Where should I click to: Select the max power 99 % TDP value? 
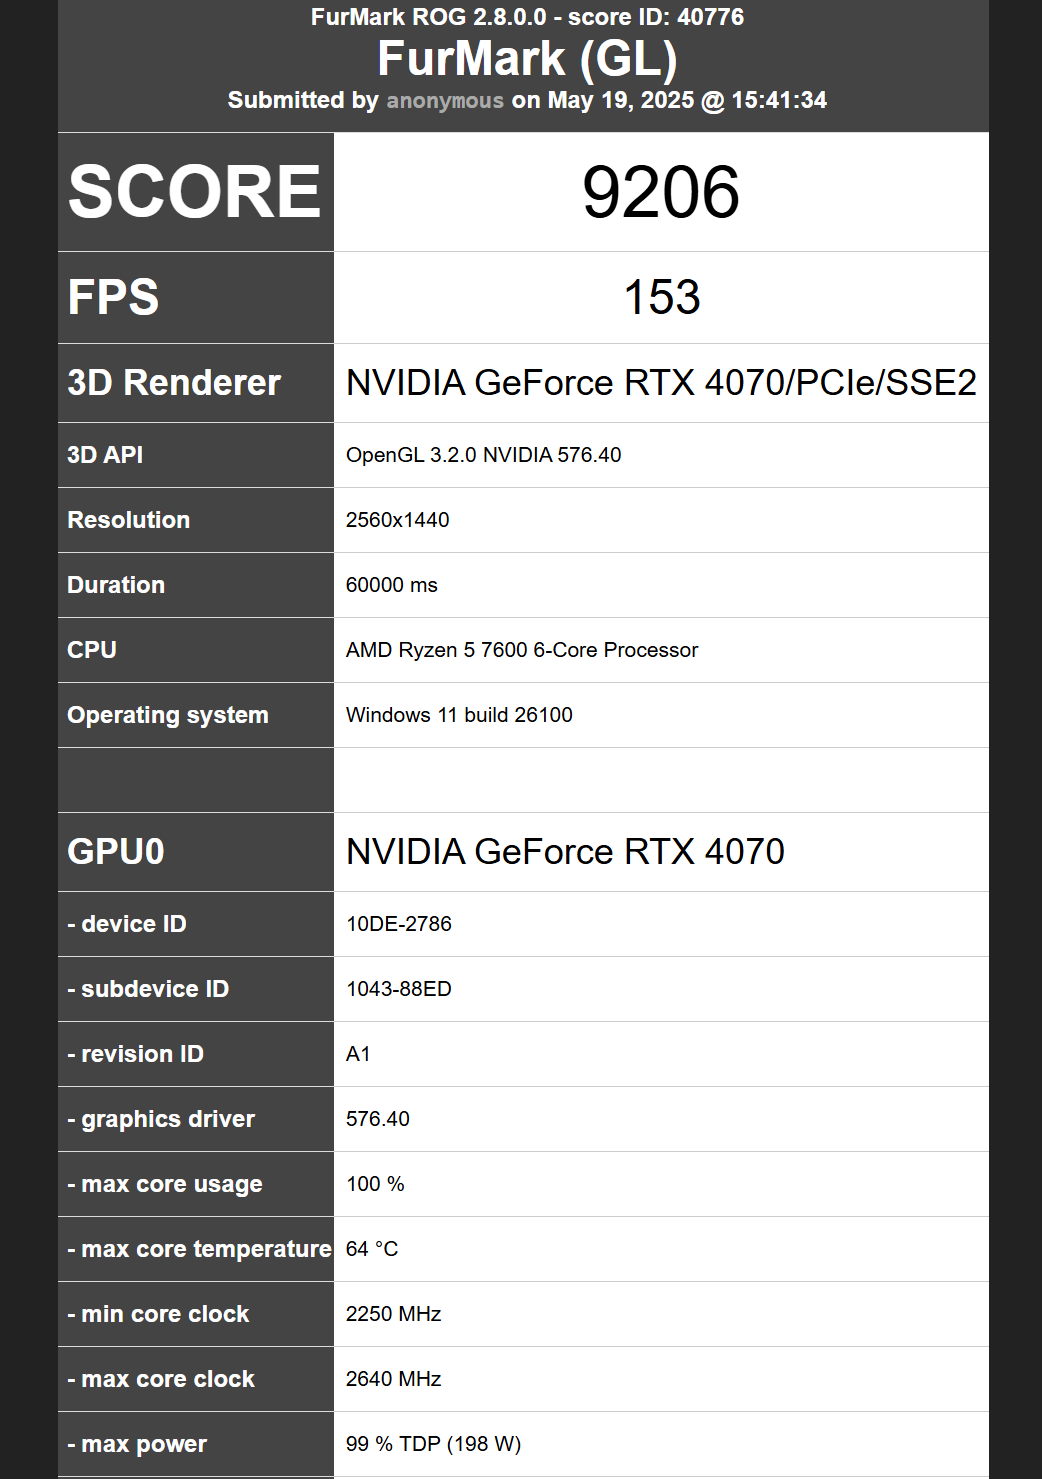[x=433, y=1444]
